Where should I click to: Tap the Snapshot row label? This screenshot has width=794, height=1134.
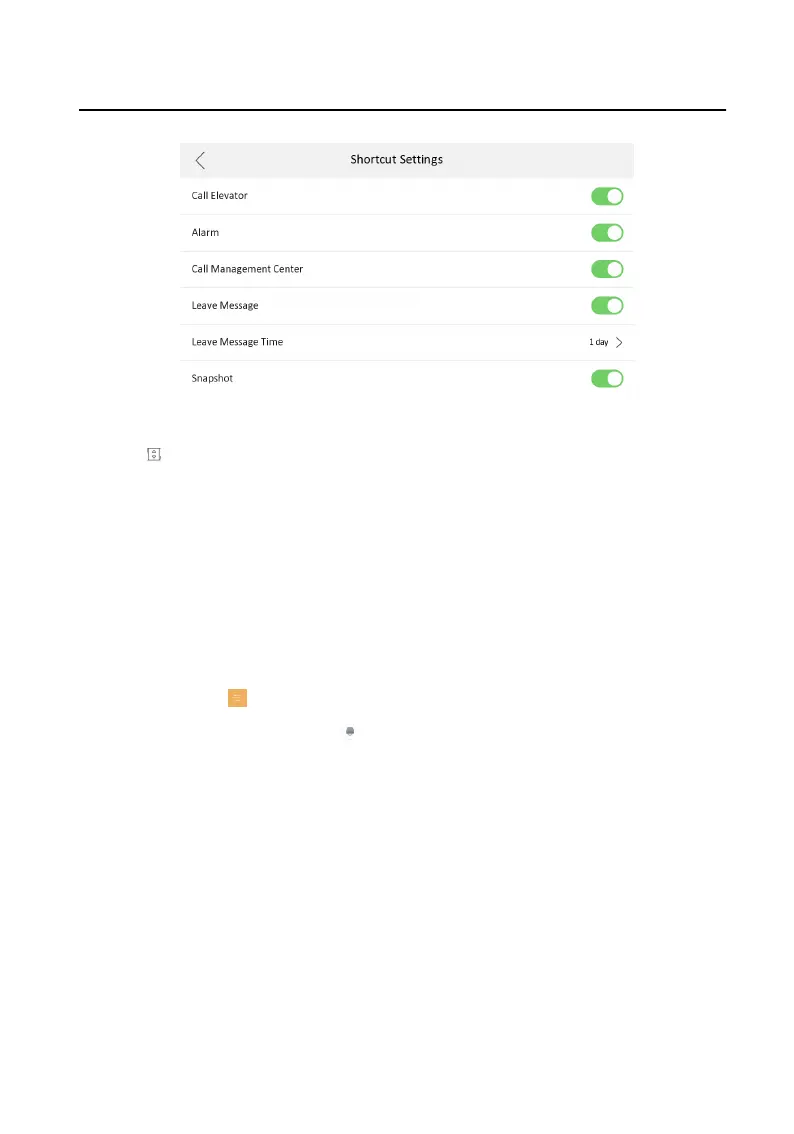(212, 378)
